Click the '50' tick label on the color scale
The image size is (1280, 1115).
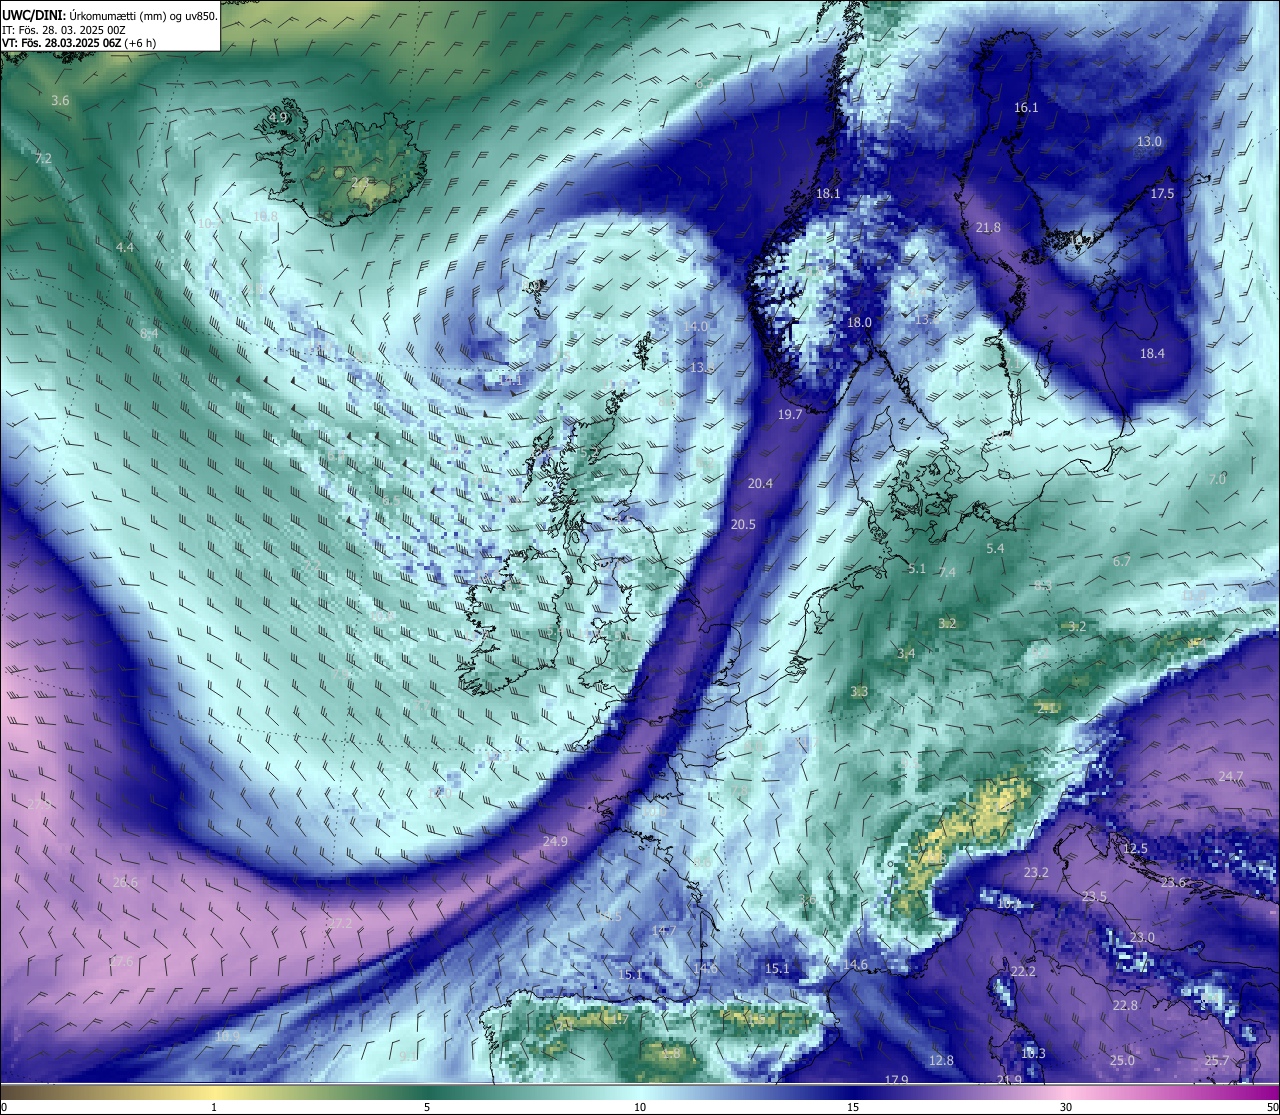pyautogui.click(x=1272, y=1107)
